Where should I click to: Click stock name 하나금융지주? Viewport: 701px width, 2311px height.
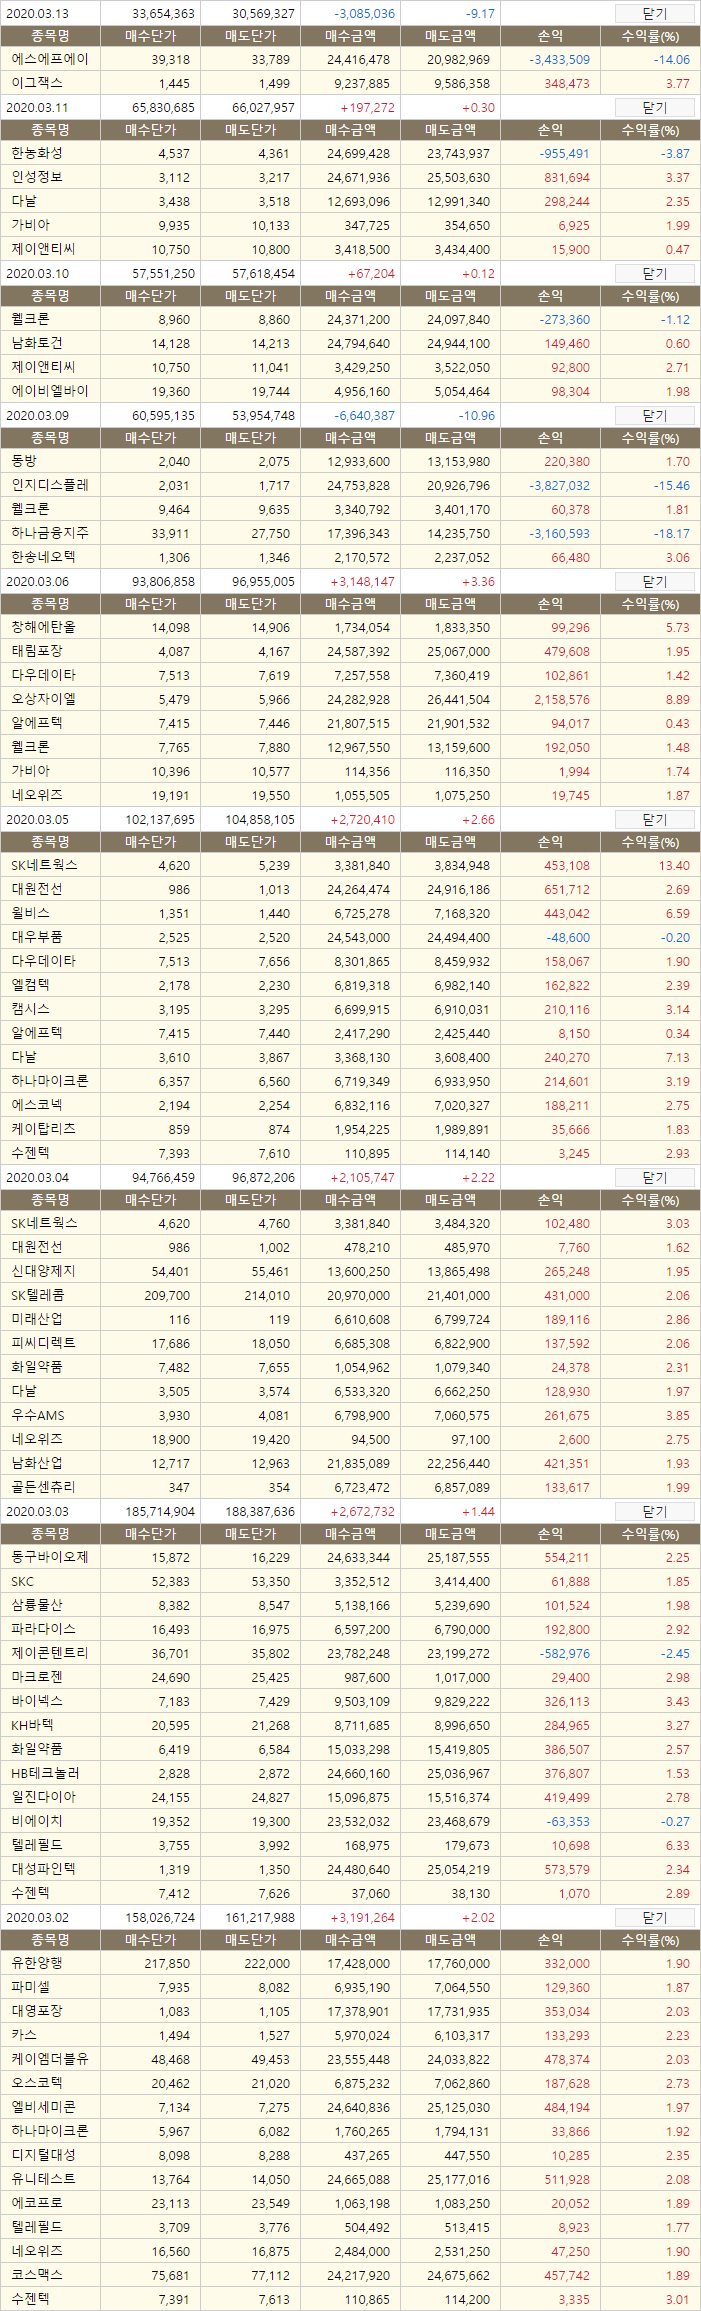(x=50, y=533)
